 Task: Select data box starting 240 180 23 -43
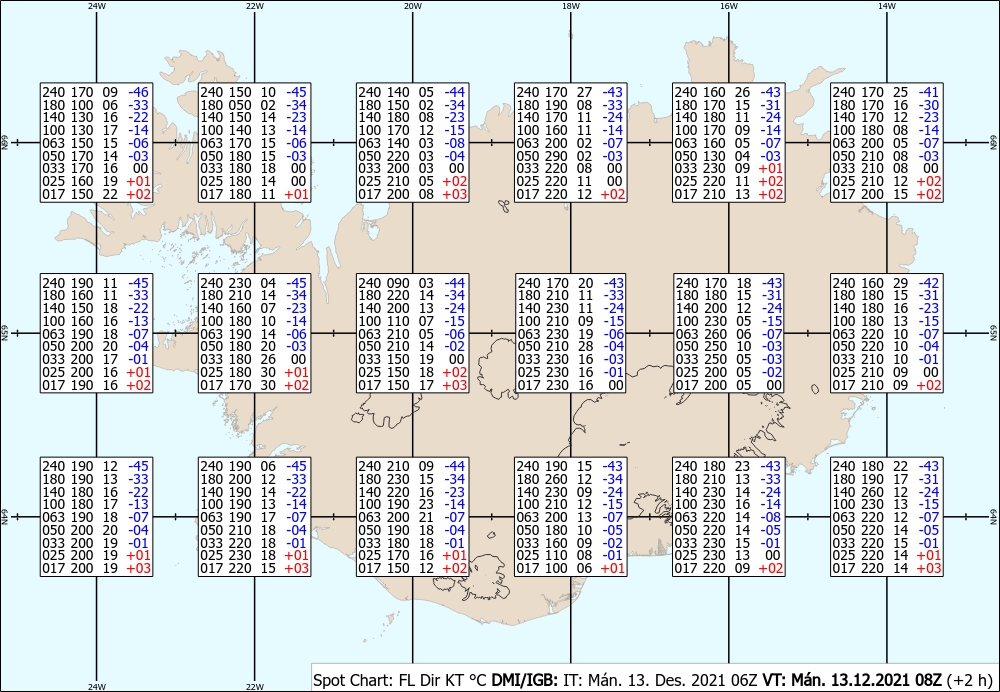728,517
